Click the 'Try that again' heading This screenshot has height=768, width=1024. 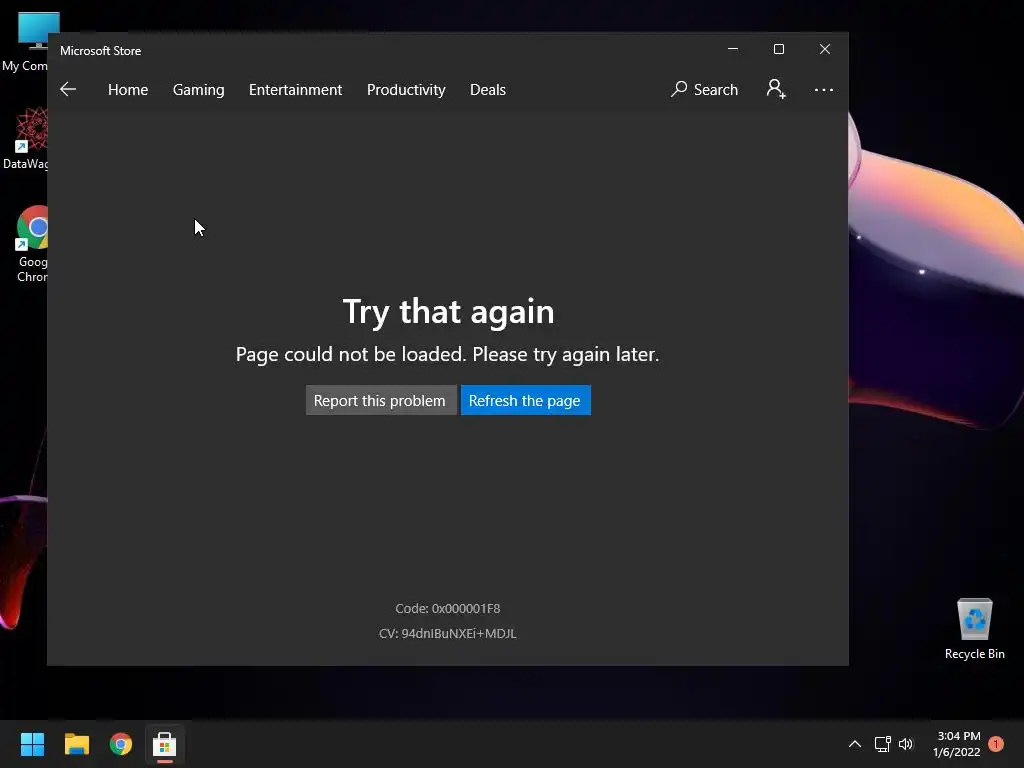(448, 312)
